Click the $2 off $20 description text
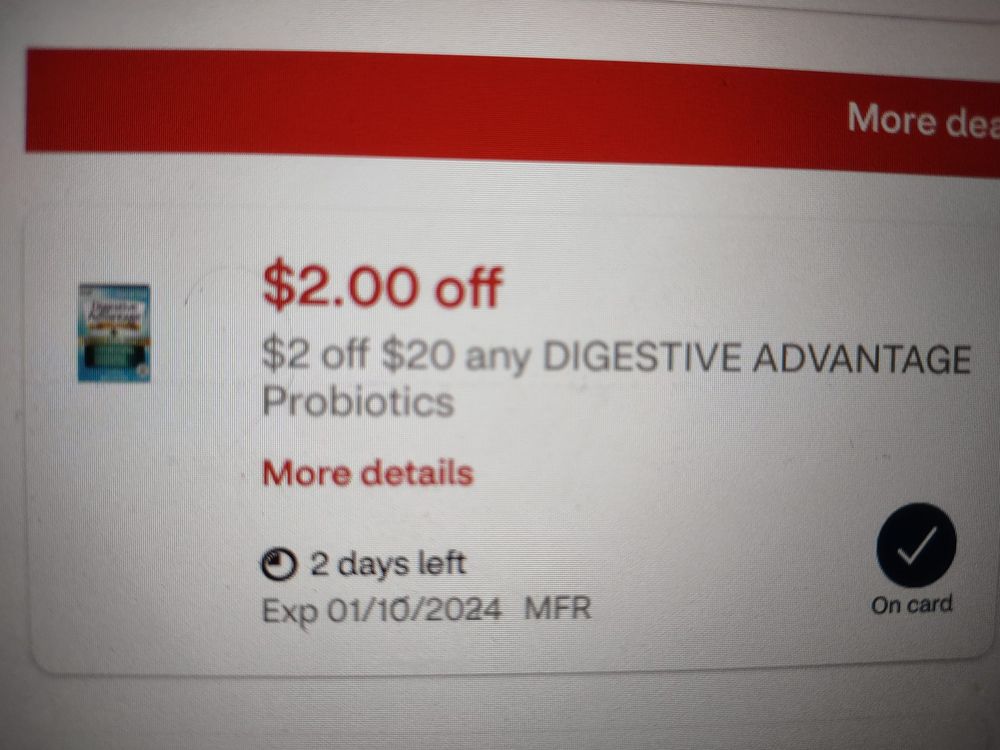Image resolution: width=1000 pixels, height=750 pixels. point(358,354)
